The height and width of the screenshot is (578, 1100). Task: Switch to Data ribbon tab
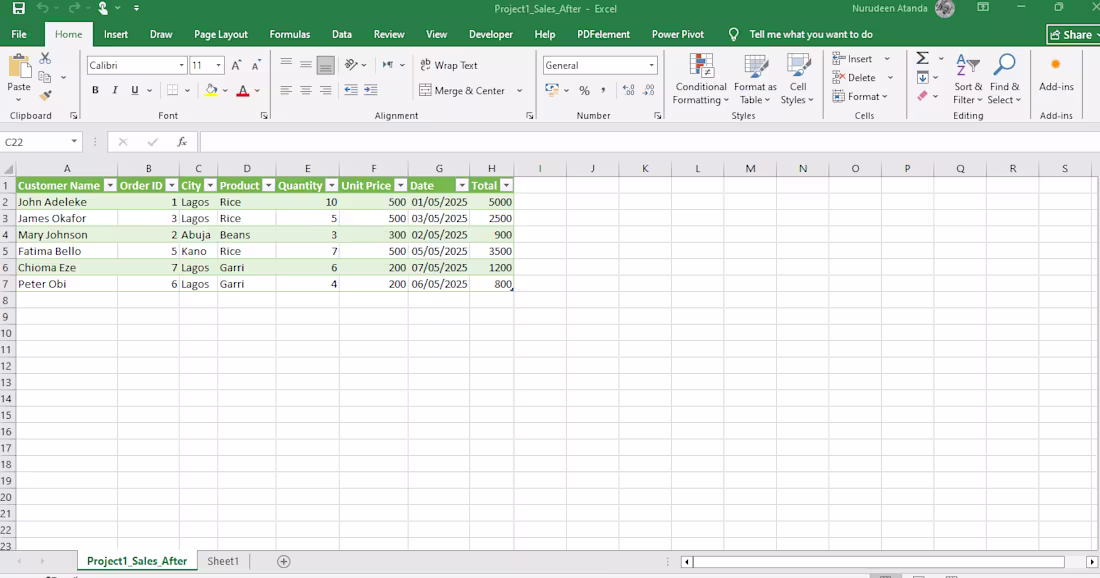342,34
